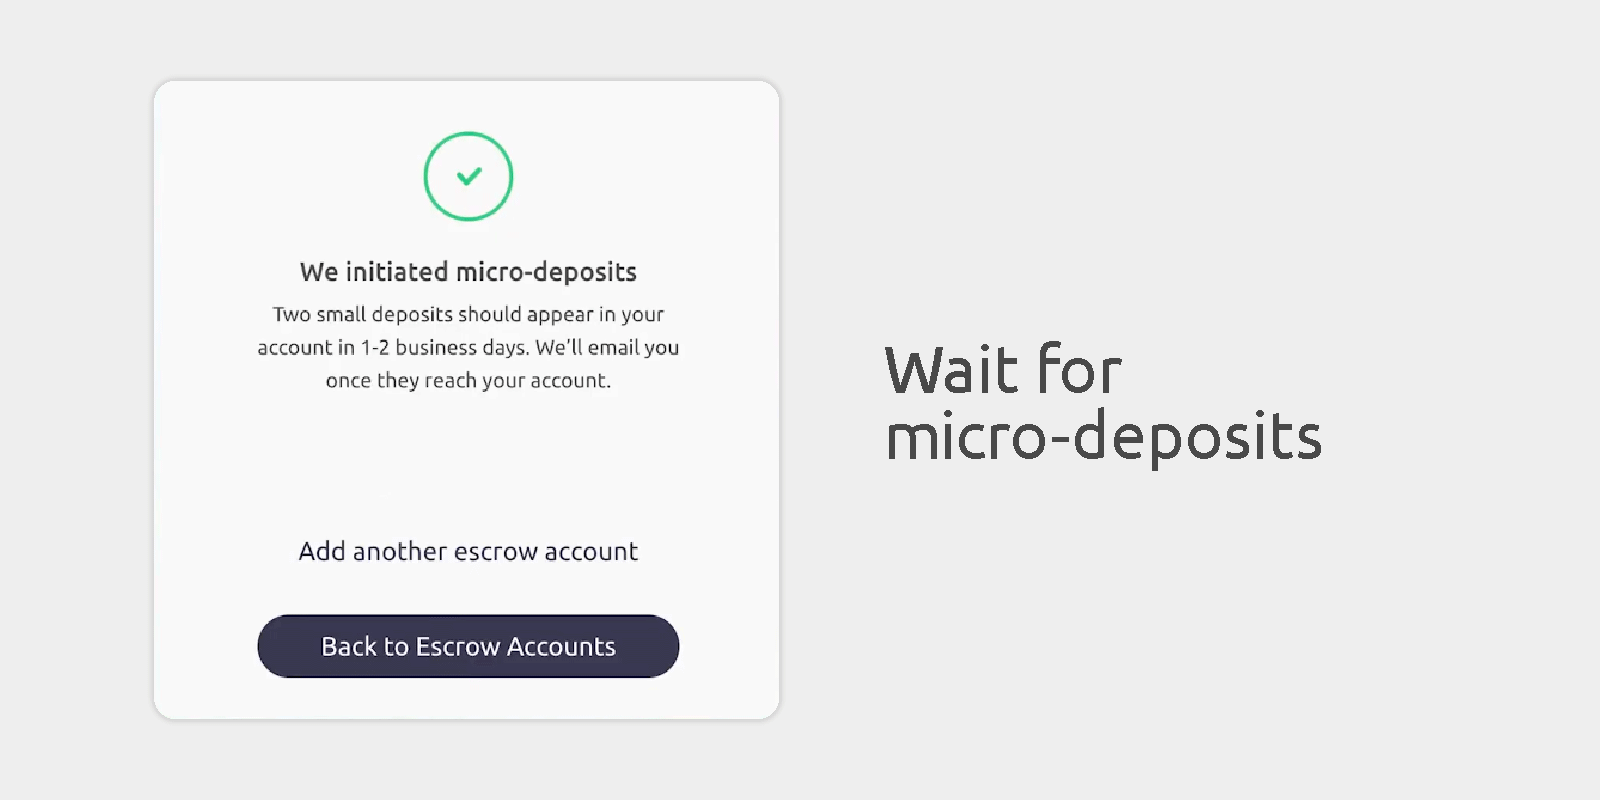Click the word 'We'll email you'
Image resolution: width=1600 pixels, height=800 pixels.
pos(607,347)
